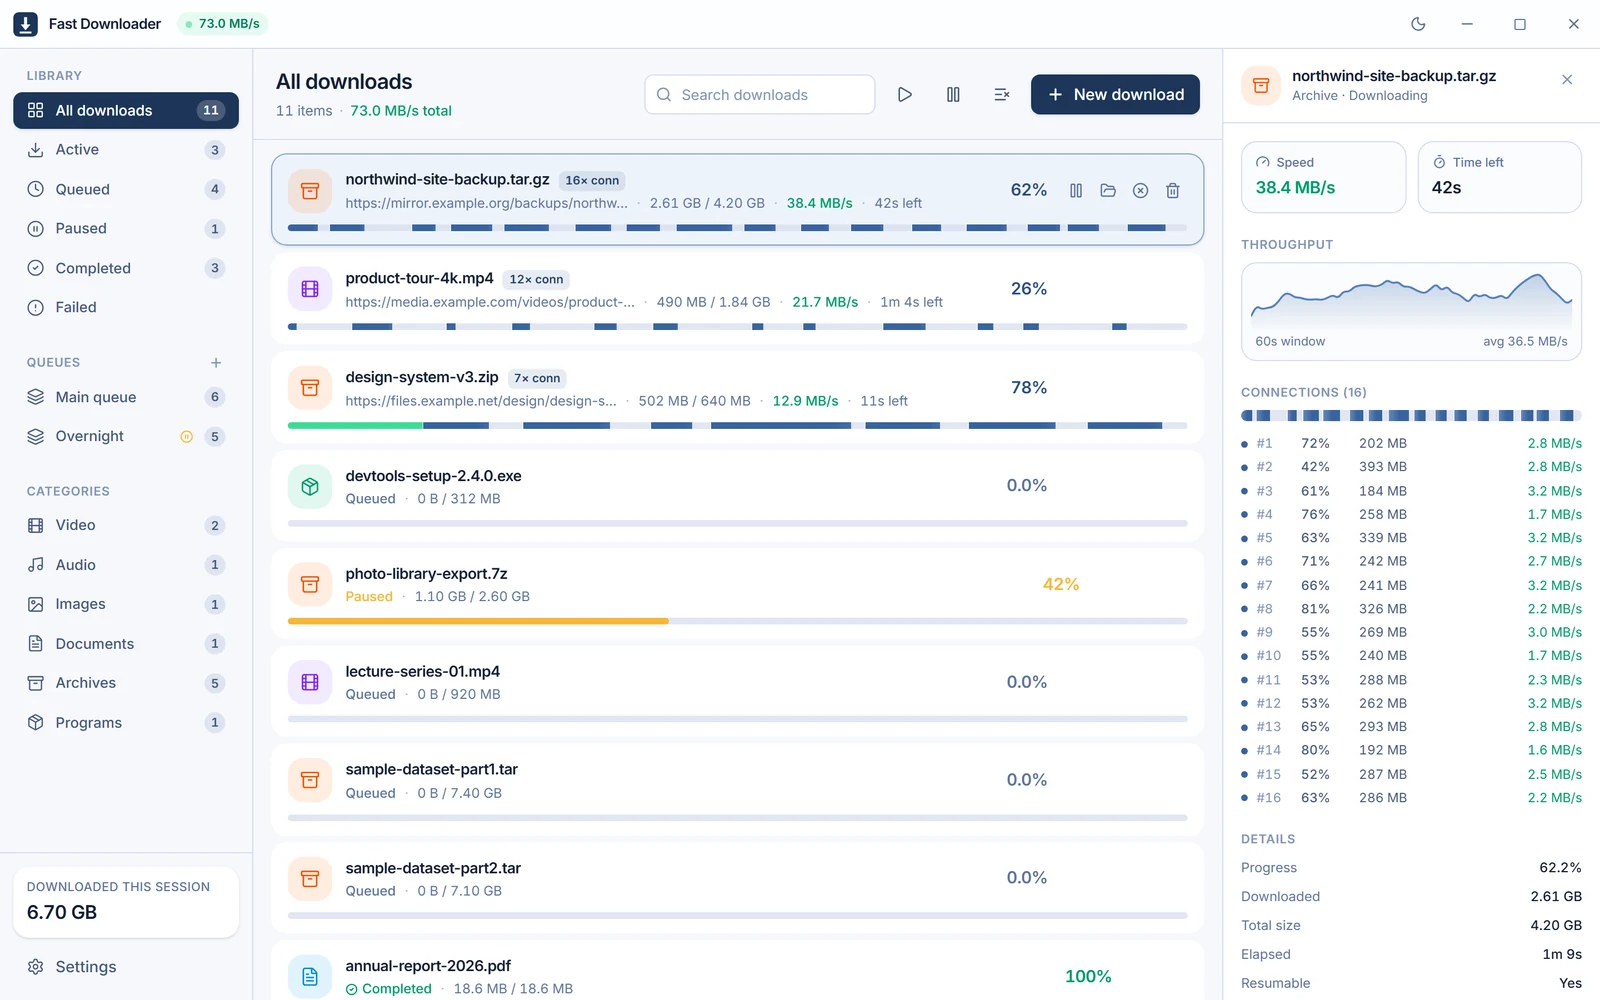Click the design-system-v3.zip segmented progress bar
This screenshot has width=1600, height=1000.
click(738, 425)
